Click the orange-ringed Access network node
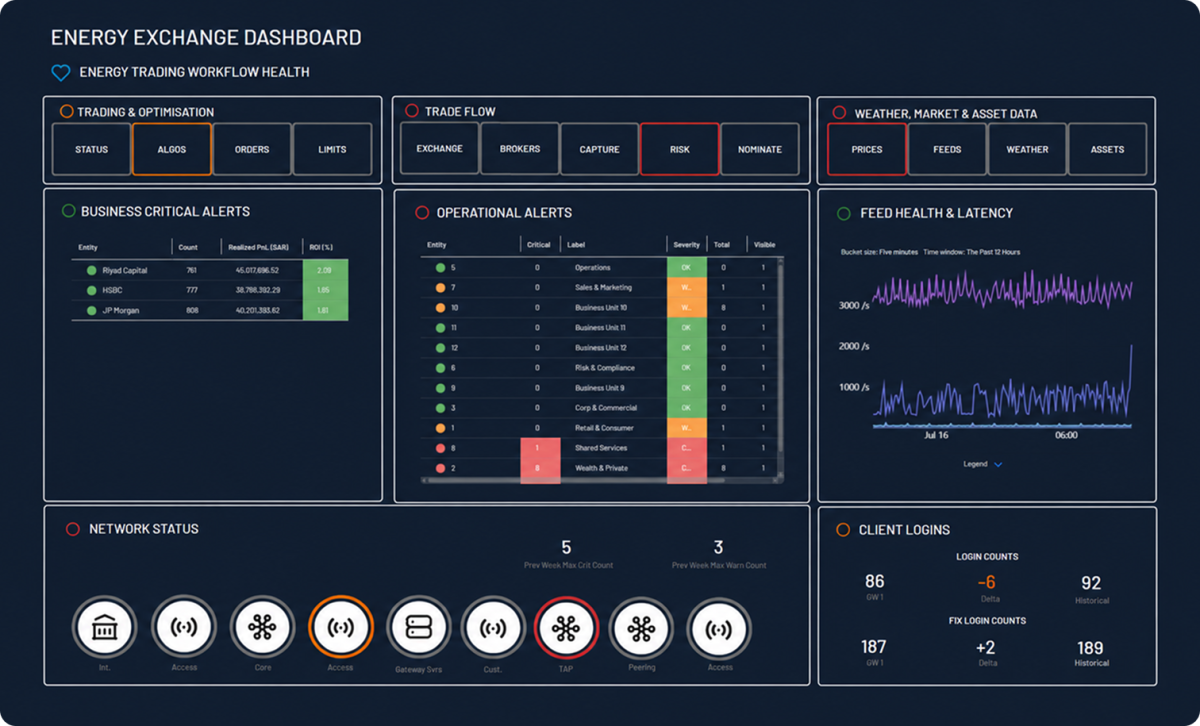 pyautogui.click(x=341, y=628)
